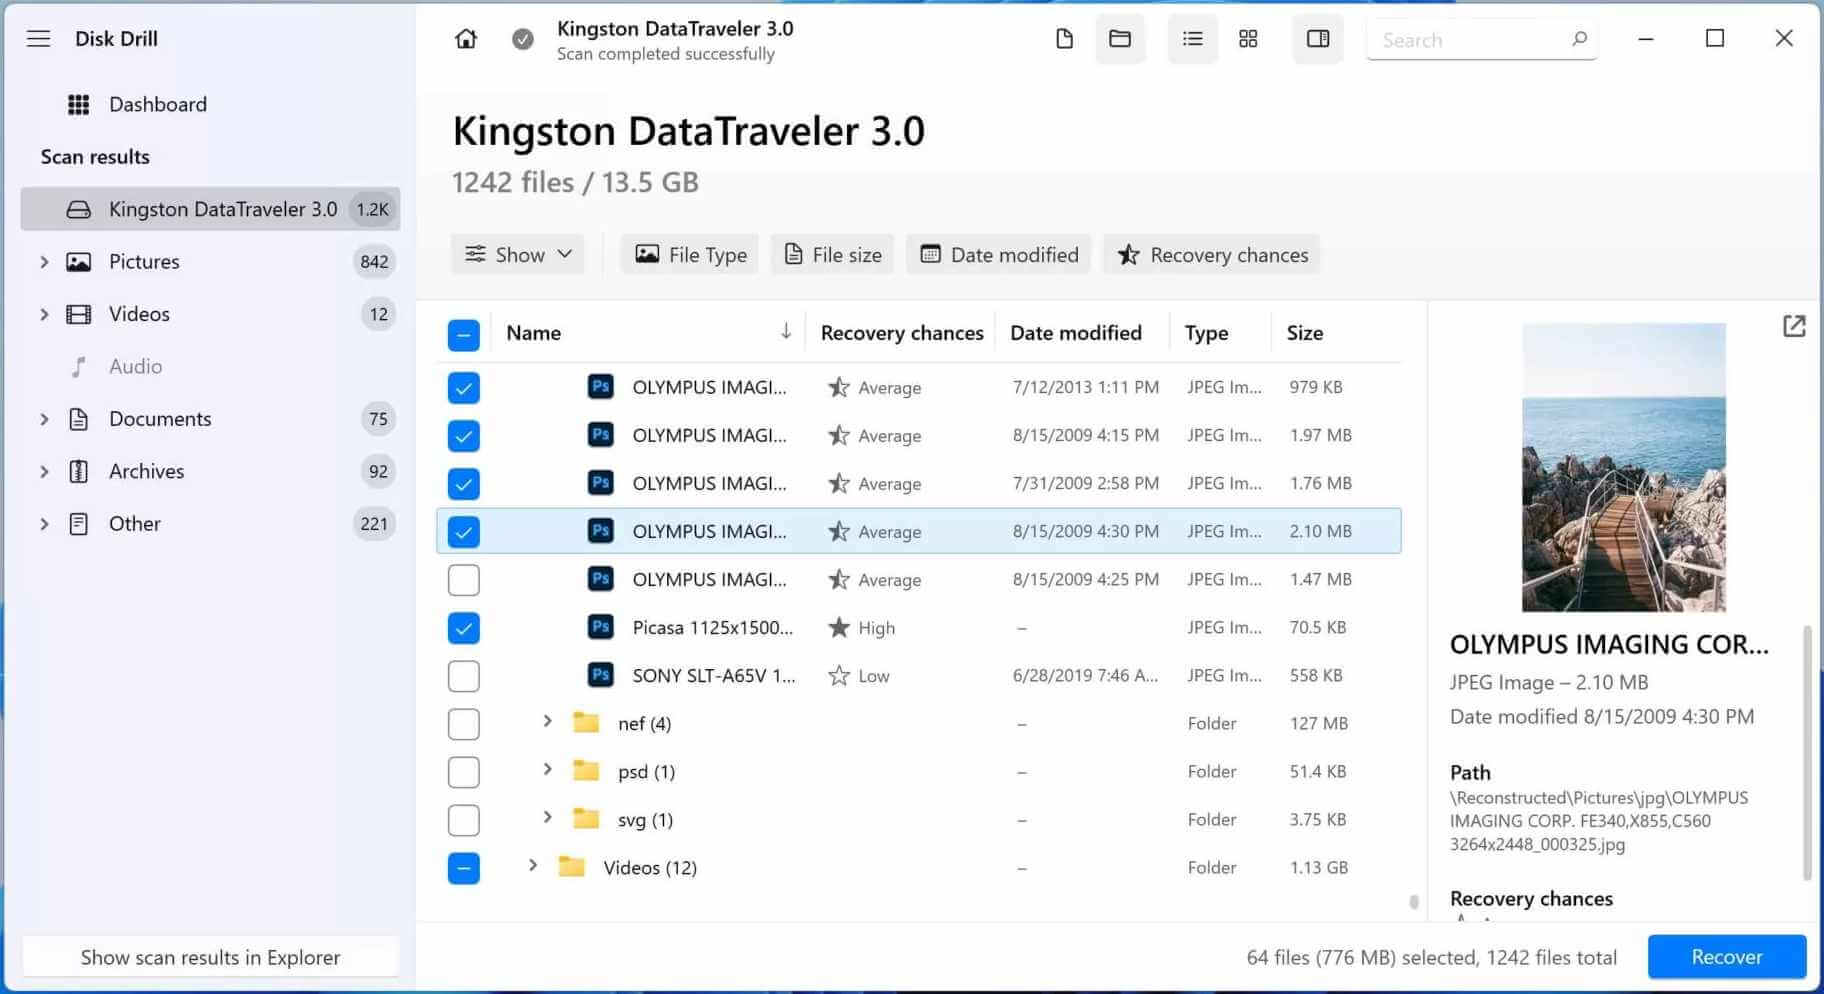Click the Low recovery star icon

[x=839, y=676]
